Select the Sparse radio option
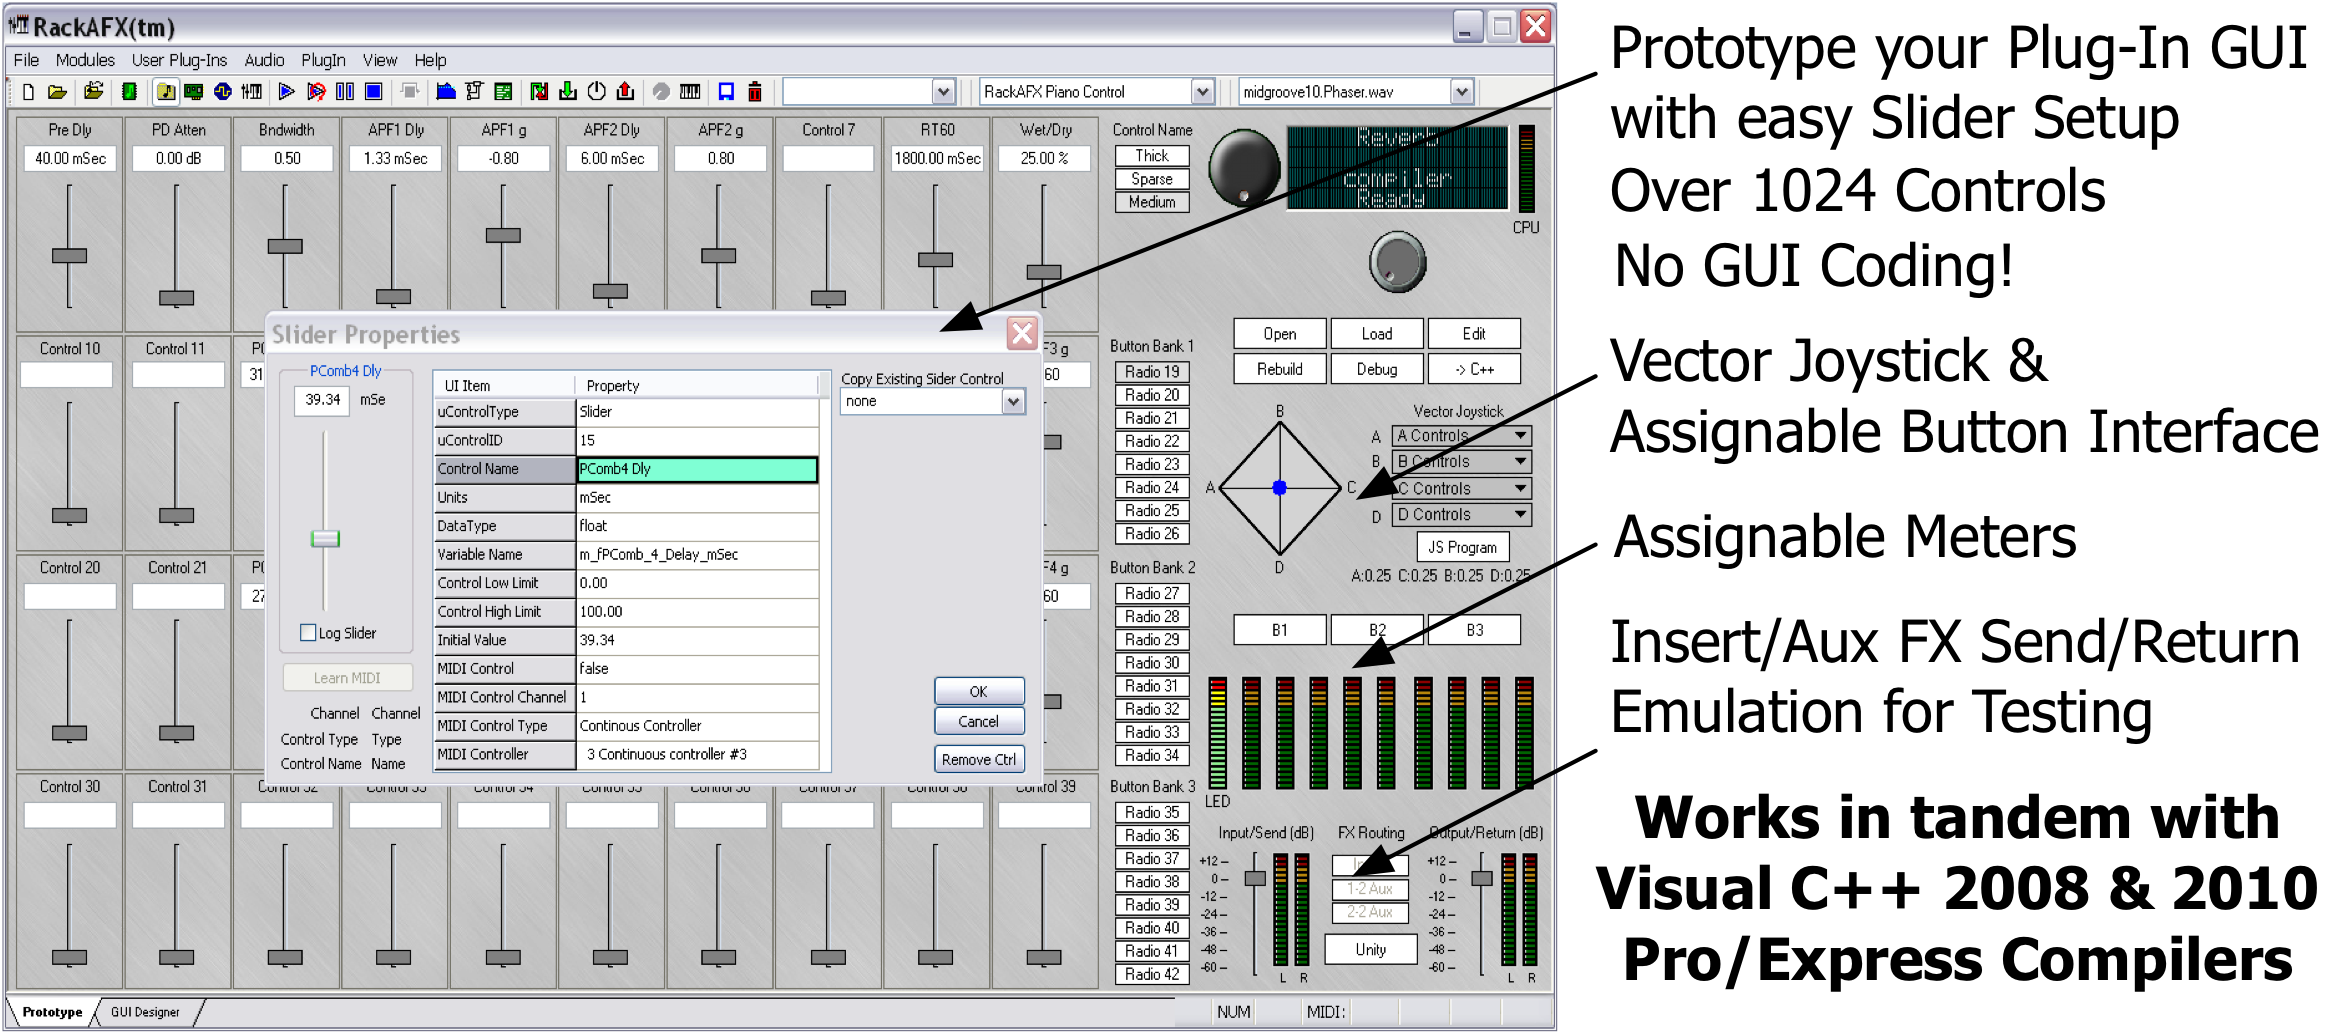This screenshot has width=2333, height=1033. (1152, 179)
